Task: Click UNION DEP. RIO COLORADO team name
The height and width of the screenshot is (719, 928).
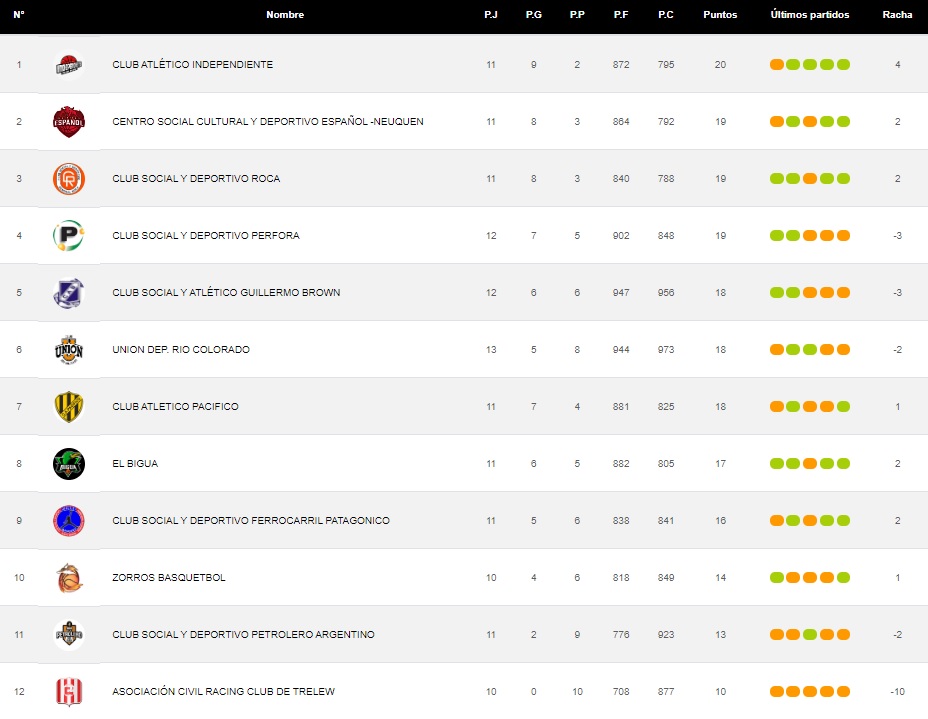Action: [181, 350]
